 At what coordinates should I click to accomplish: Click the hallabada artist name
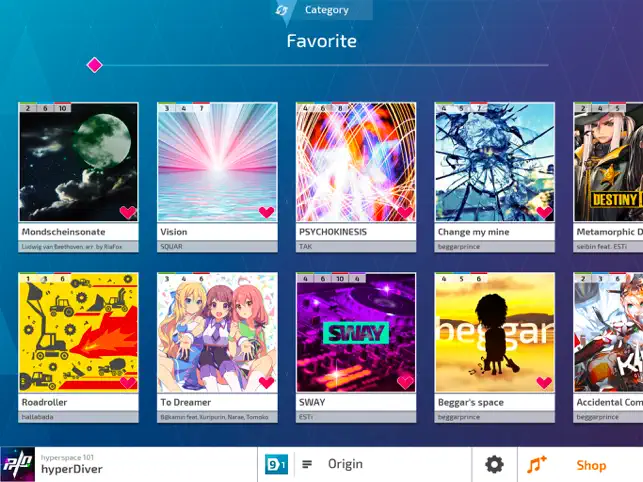[37, 417]
